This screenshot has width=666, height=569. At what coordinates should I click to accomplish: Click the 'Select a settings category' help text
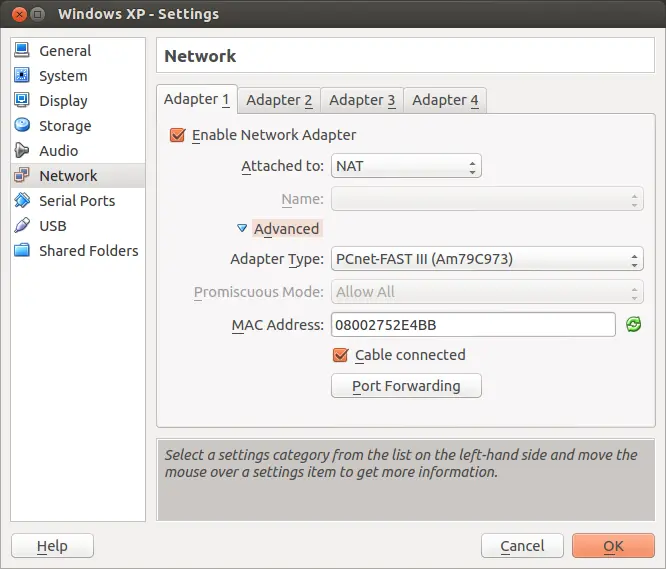coord(401,463)
